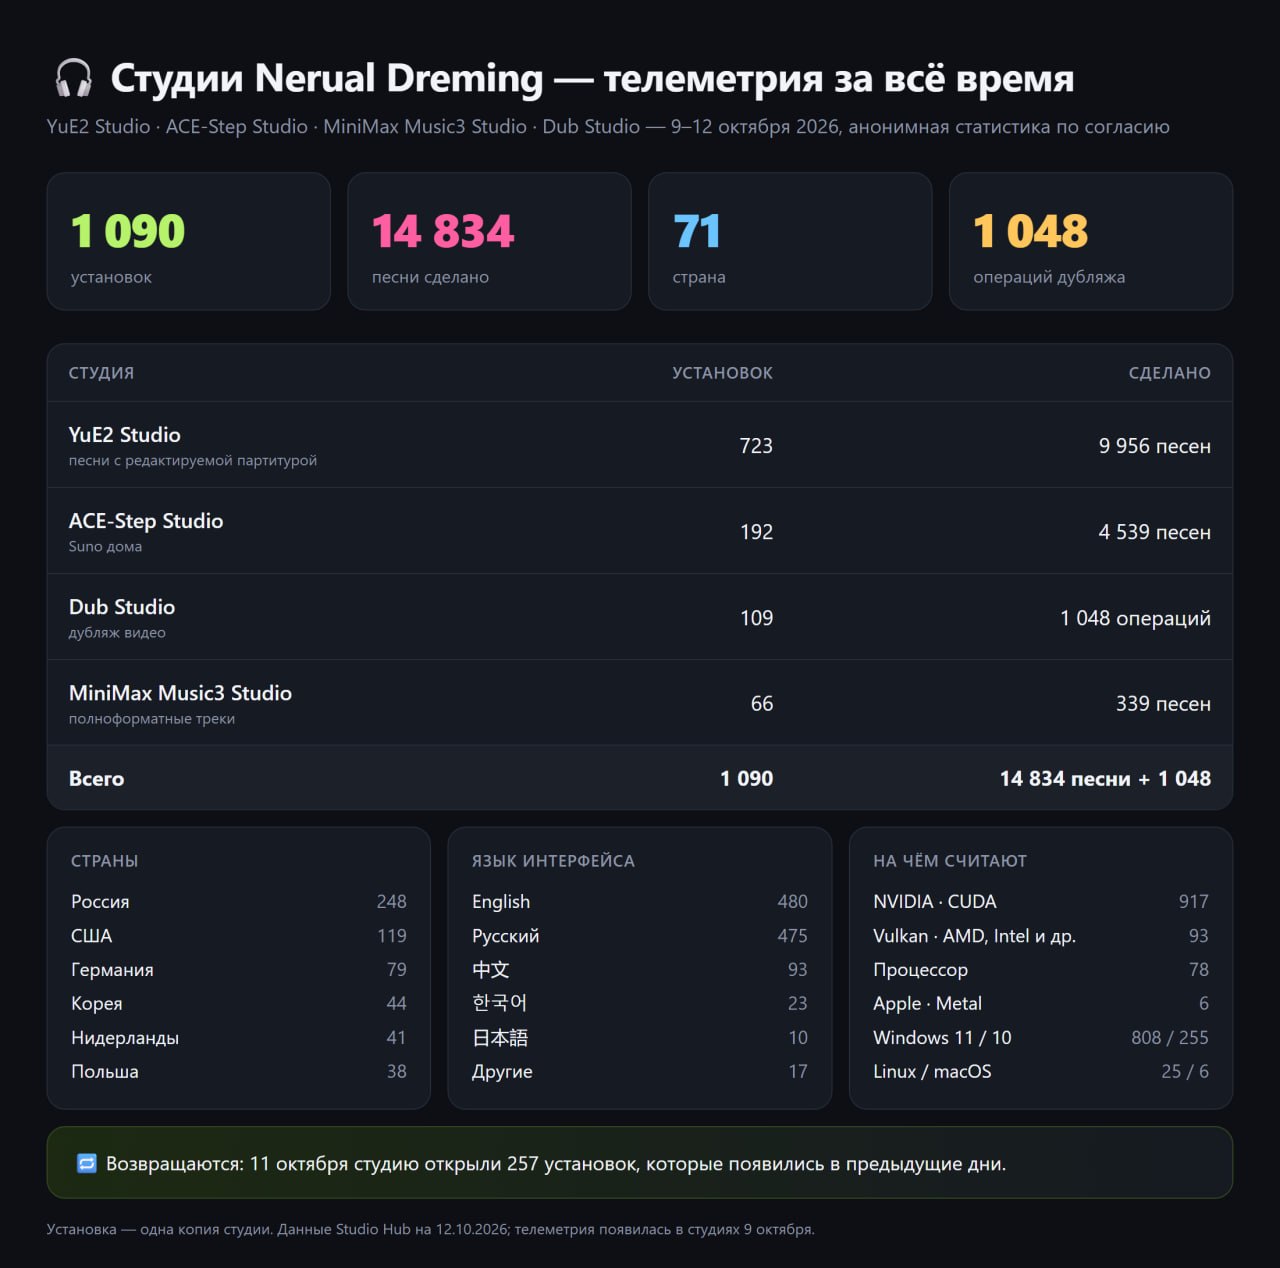Click the footnote starting "Установка — одна копия студии"
Viewport: 1280px width, 1268px height.
click(430, 1229)
